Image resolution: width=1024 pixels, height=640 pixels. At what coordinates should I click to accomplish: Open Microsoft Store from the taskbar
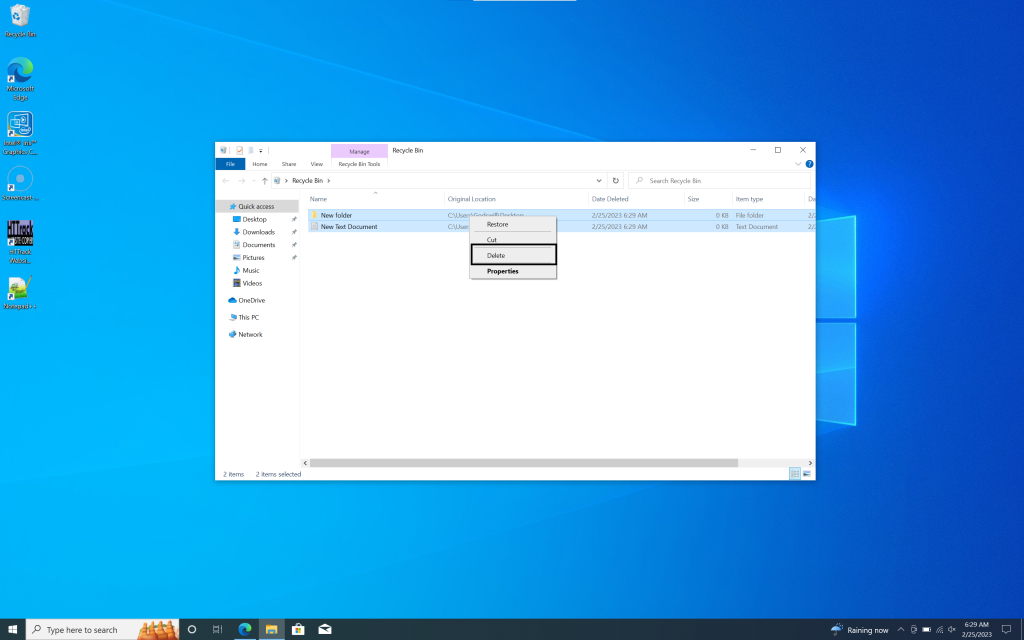click(298, 630)
